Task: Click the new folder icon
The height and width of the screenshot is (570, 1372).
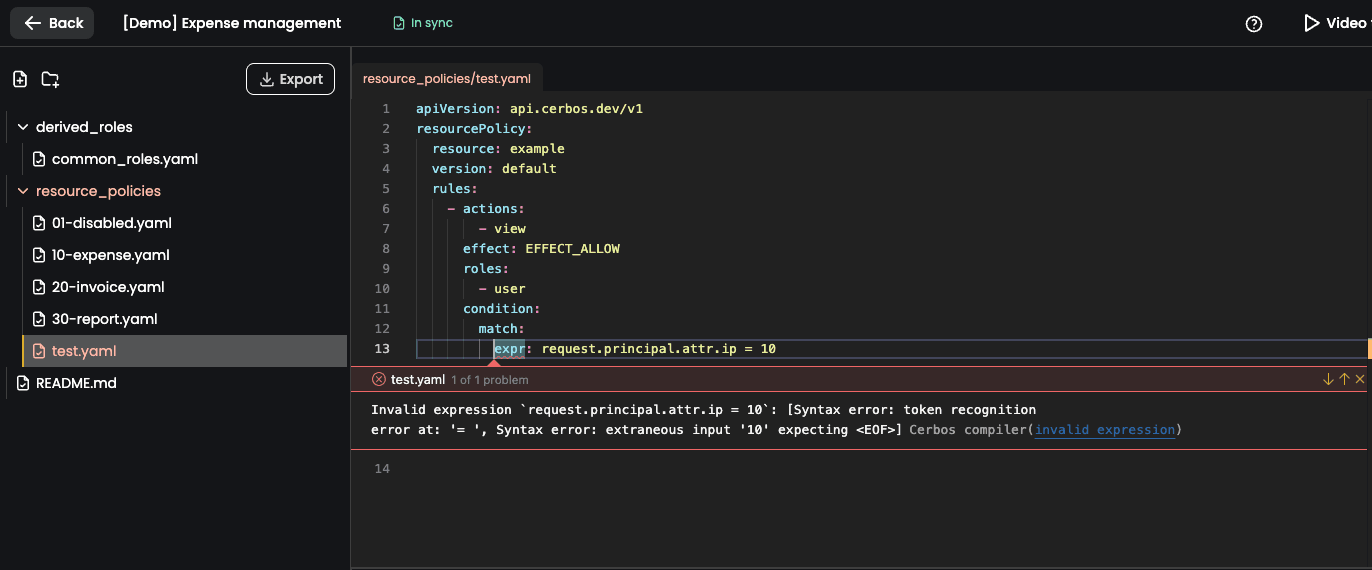Action: click(50, 79)
